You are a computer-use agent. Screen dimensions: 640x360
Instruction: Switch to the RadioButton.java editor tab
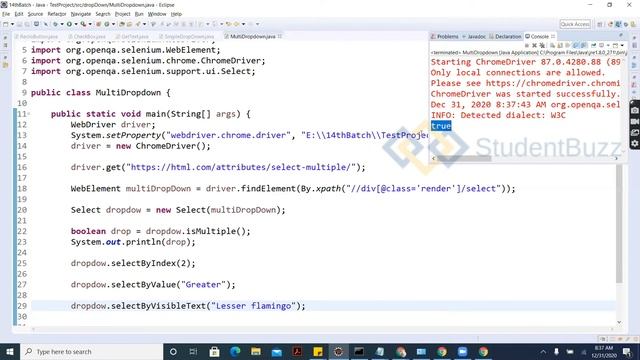pos(36,36)
